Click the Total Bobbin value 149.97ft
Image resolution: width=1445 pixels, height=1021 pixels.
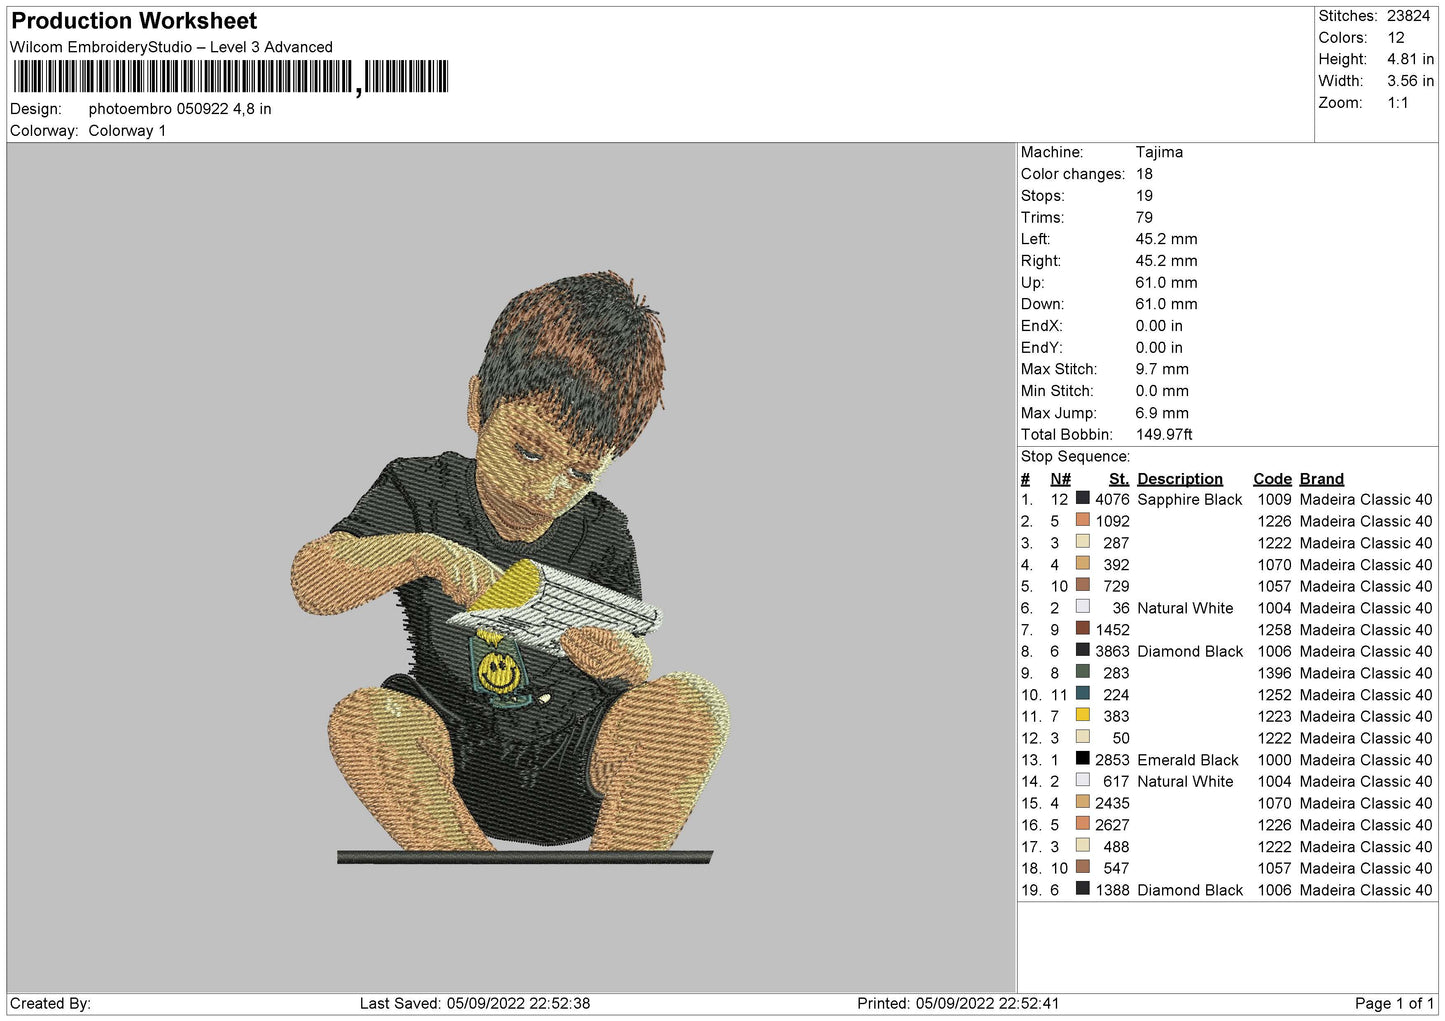click(1164, 435)
